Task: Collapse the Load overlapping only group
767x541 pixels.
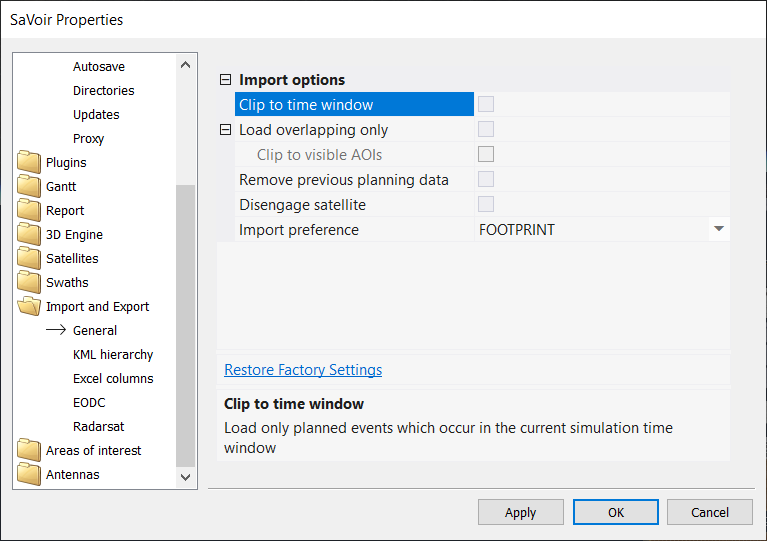Action: (225, 130)
